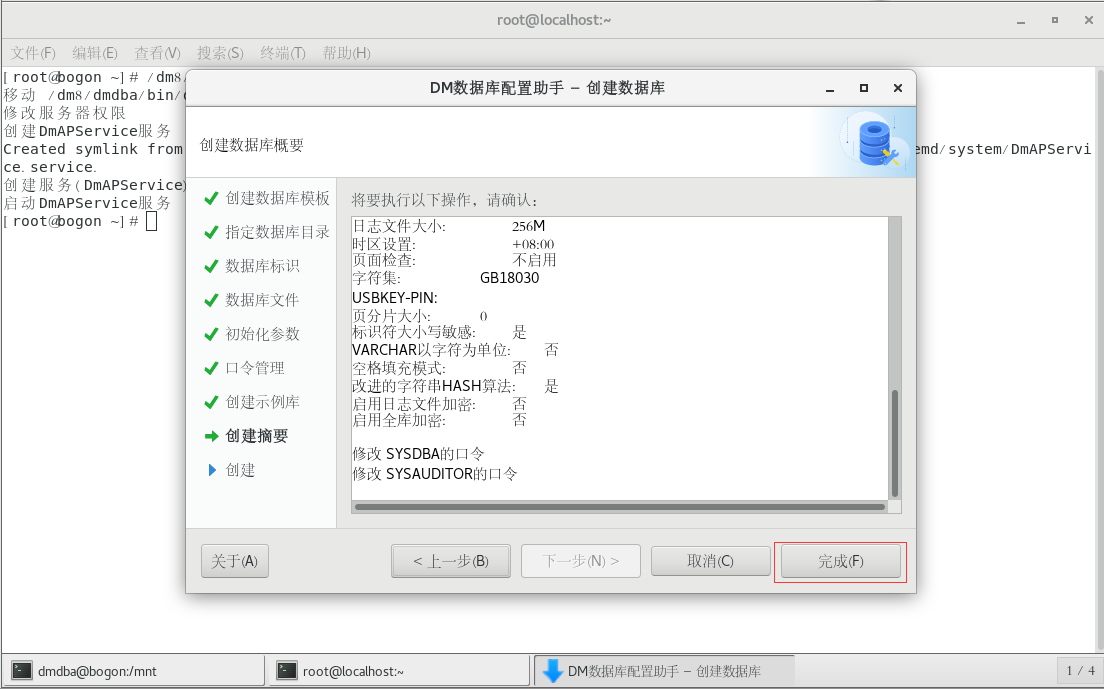Click blue triangle beside 创建 step
This screenshot has width=1104, height=690.
[212, 470]
